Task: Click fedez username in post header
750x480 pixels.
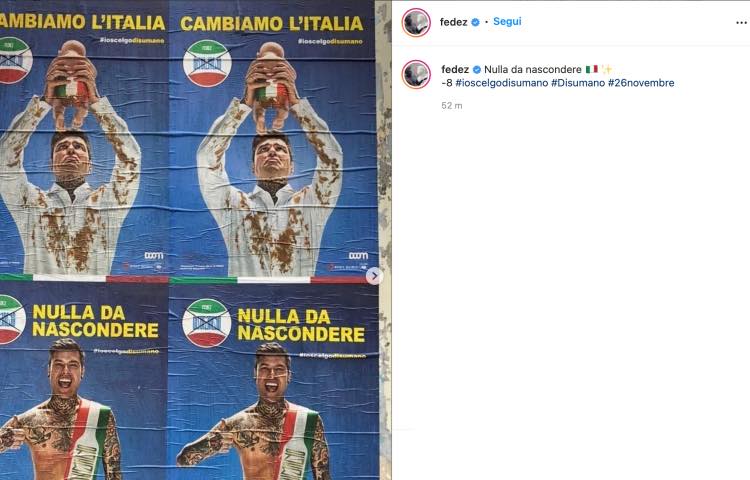Action: pos(453,22)
